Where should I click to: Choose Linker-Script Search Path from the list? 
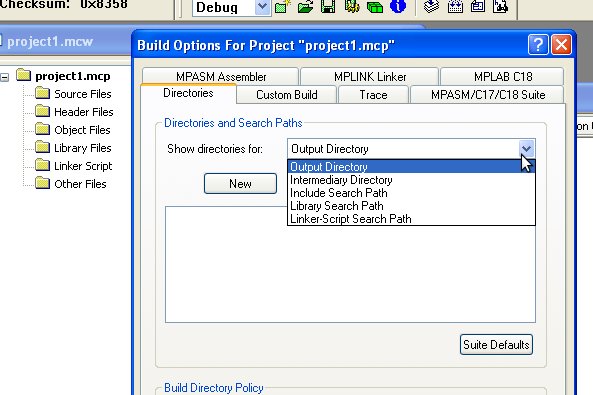411,219
